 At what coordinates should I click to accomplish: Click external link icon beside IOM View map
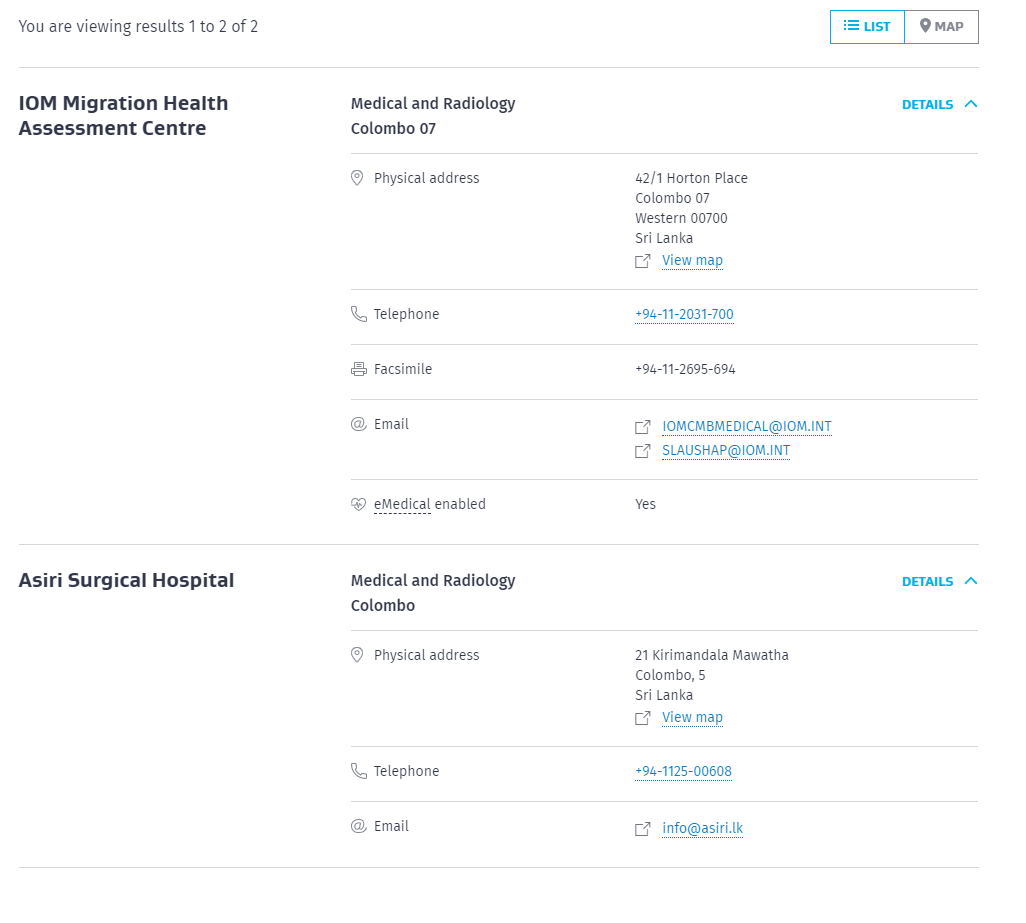(643, 261)
